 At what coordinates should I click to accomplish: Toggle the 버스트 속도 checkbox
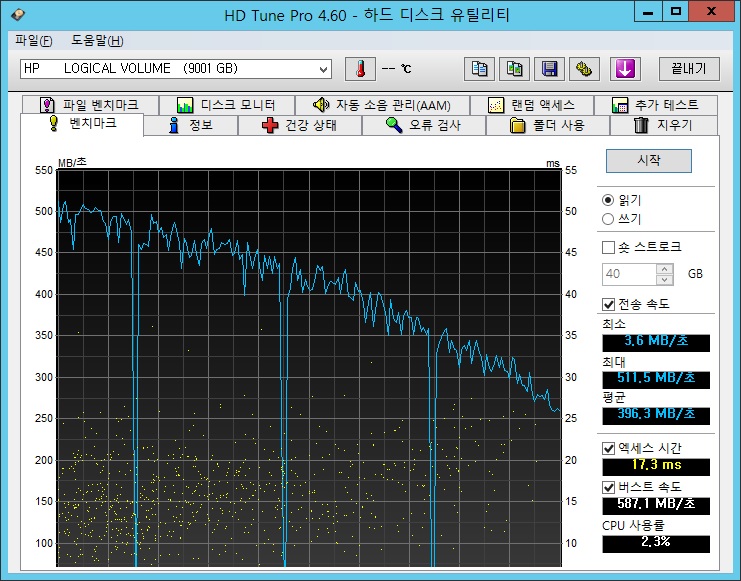click(609, 487)
